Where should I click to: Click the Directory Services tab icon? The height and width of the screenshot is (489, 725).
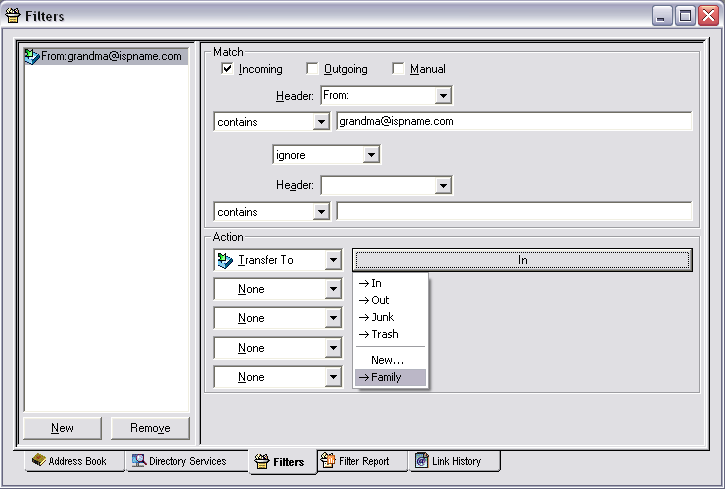point(139,461)
